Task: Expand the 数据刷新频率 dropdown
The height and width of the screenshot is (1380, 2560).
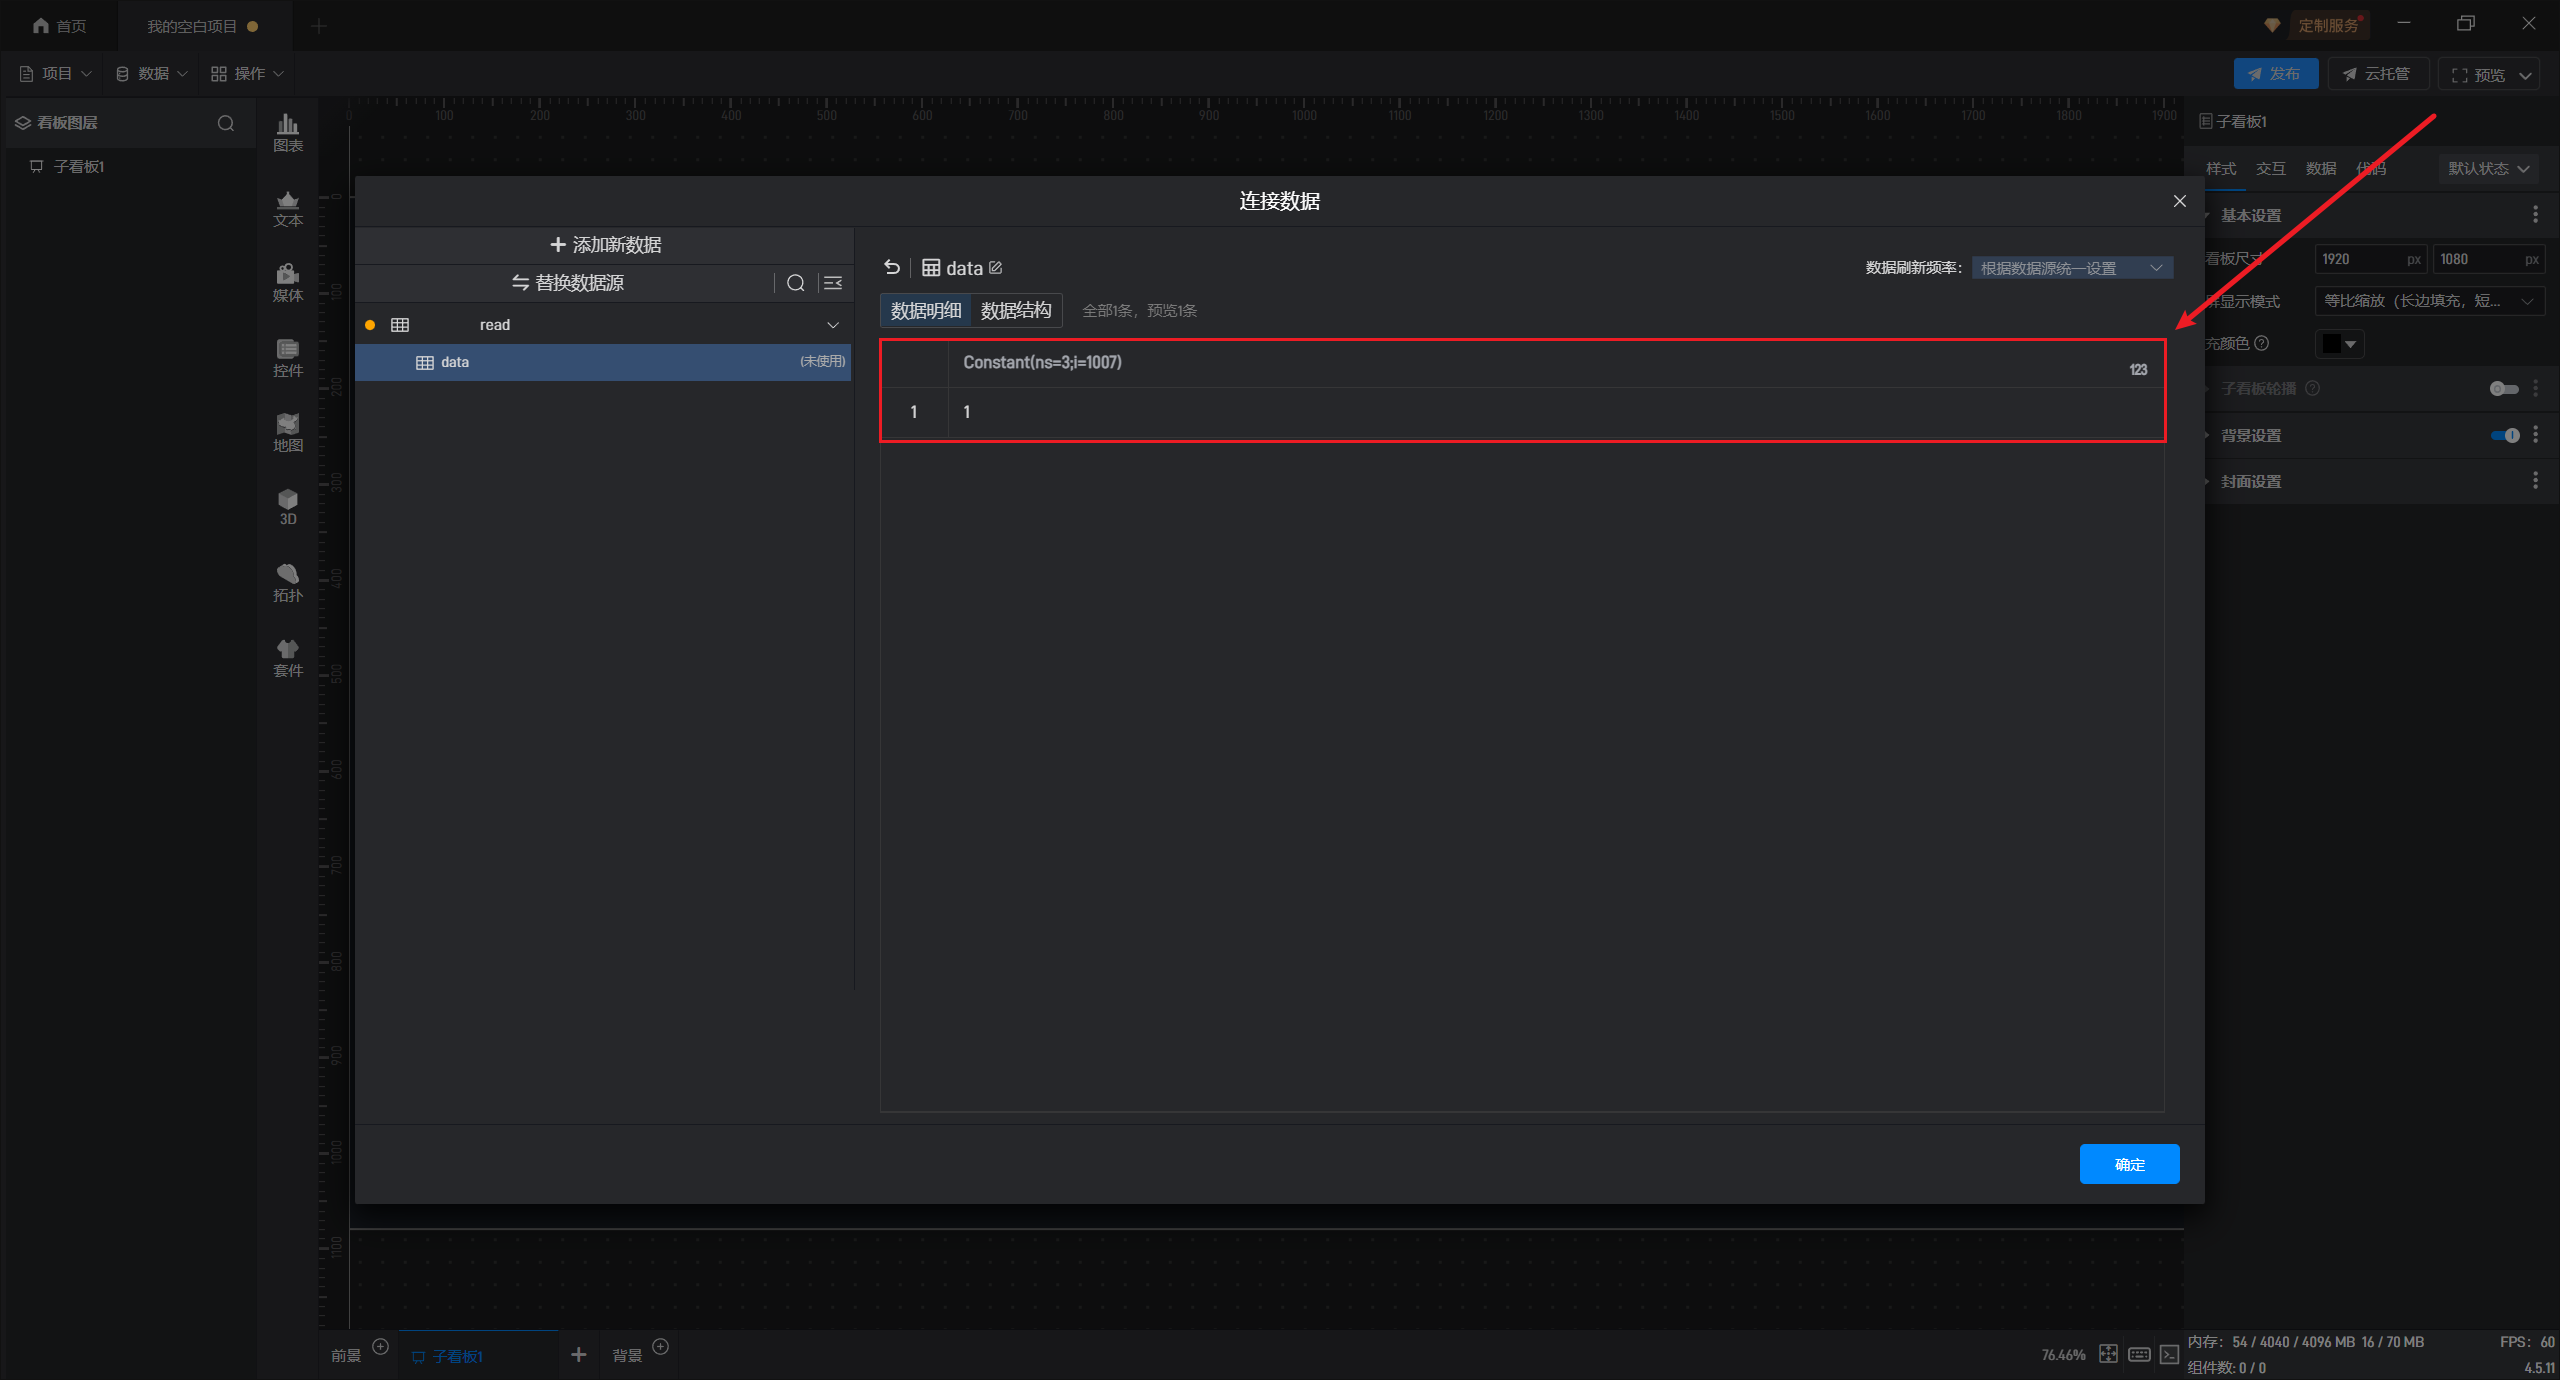Action: coord(2071,268)
